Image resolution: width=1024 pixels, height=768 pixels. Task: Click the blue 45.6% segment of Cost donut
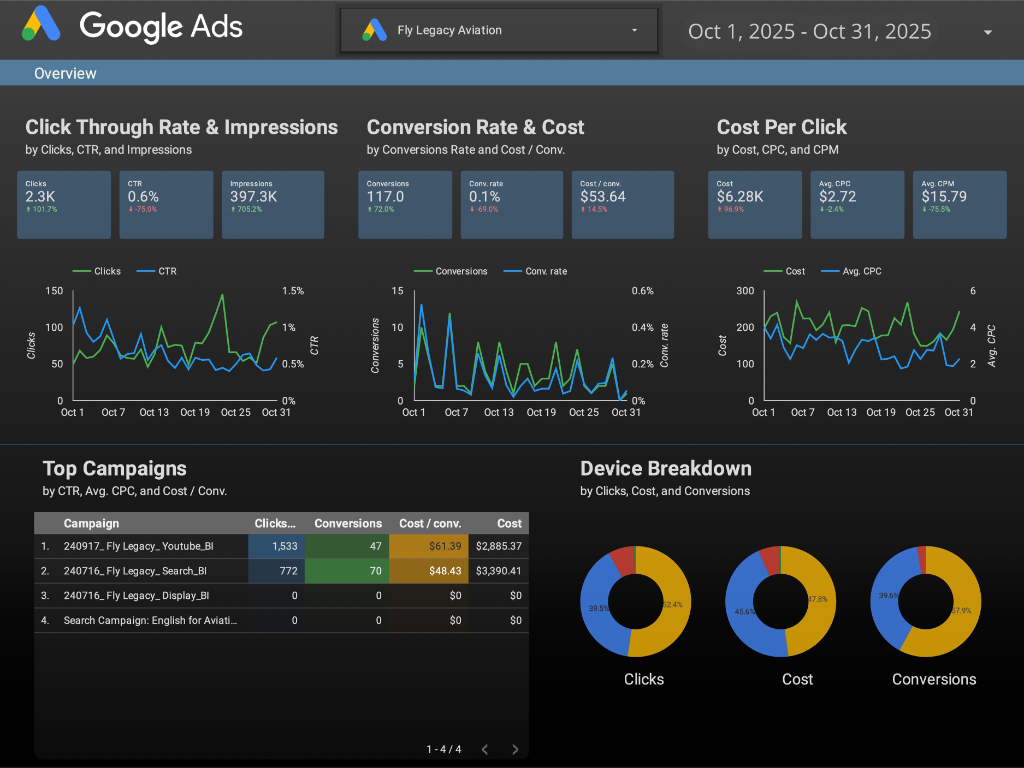tap(741, 613)
